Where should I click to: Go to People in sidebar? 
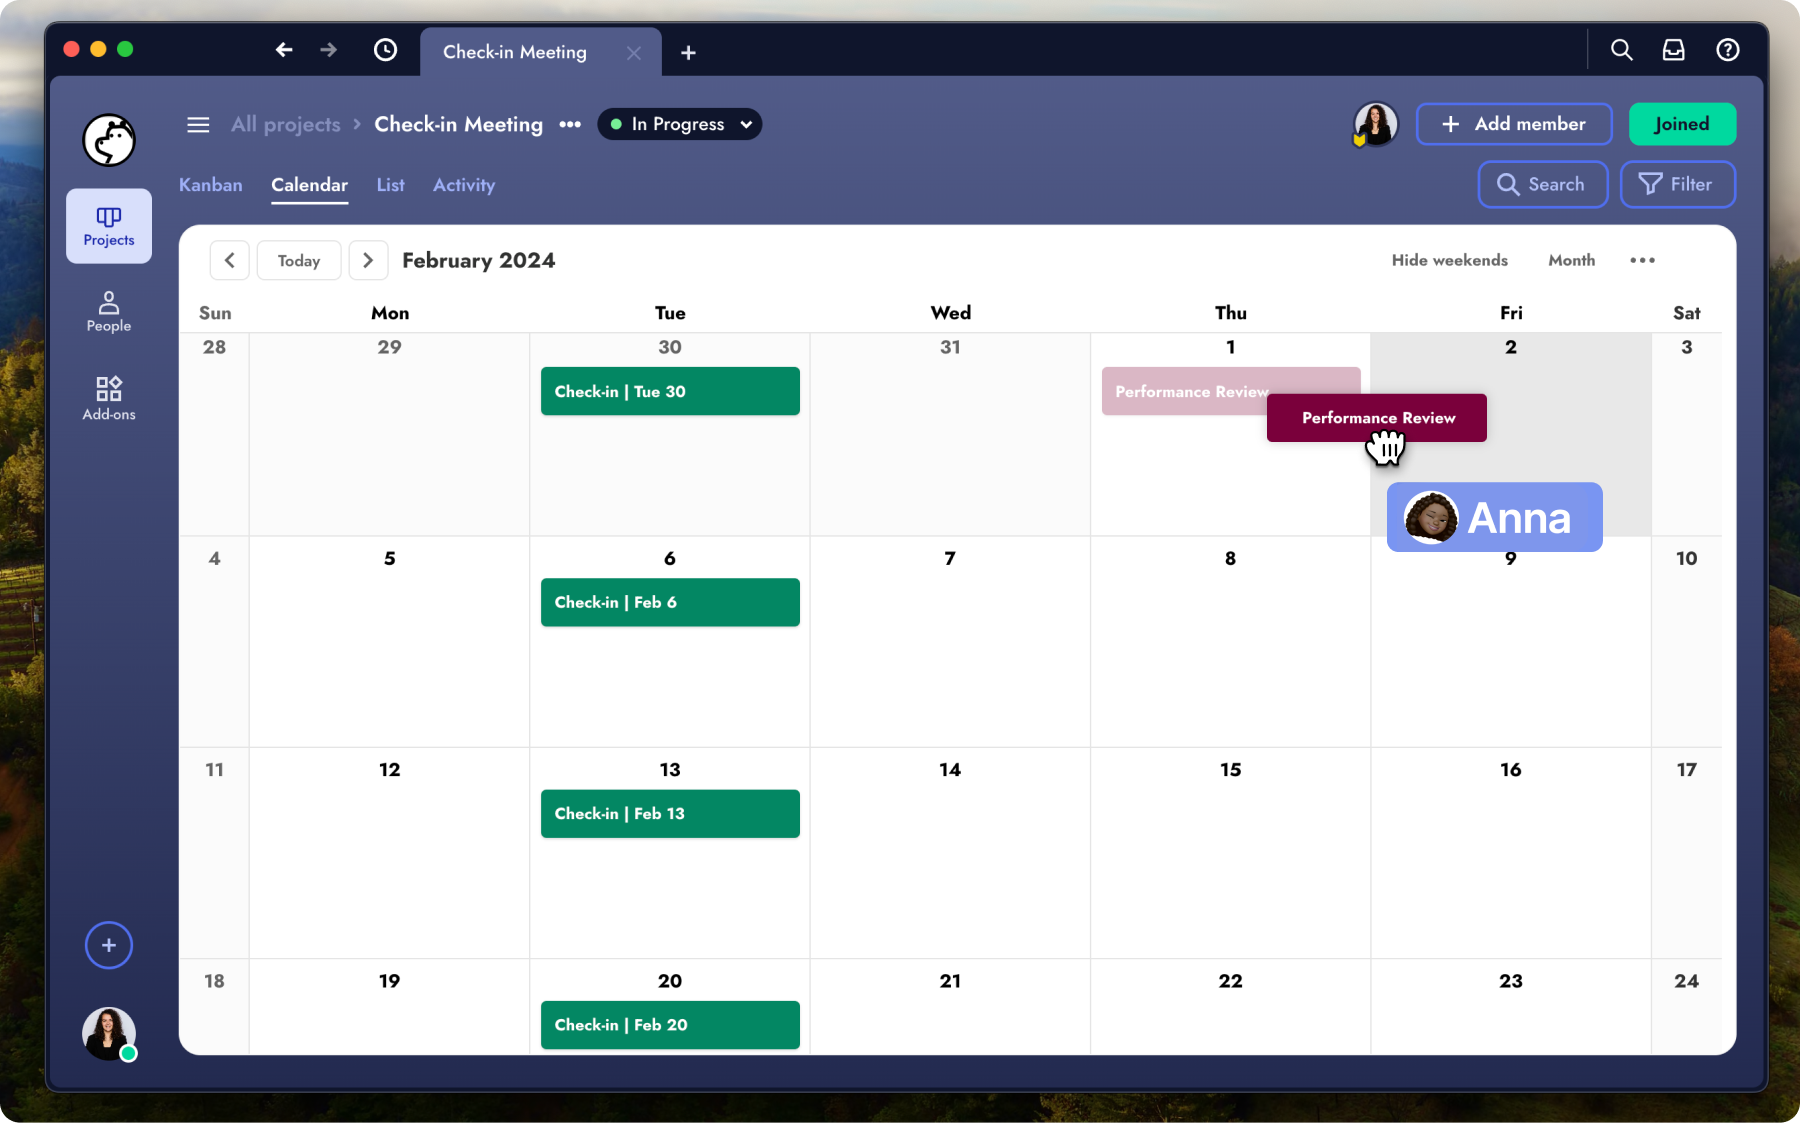pyautogui.click(x=109, y=311)
